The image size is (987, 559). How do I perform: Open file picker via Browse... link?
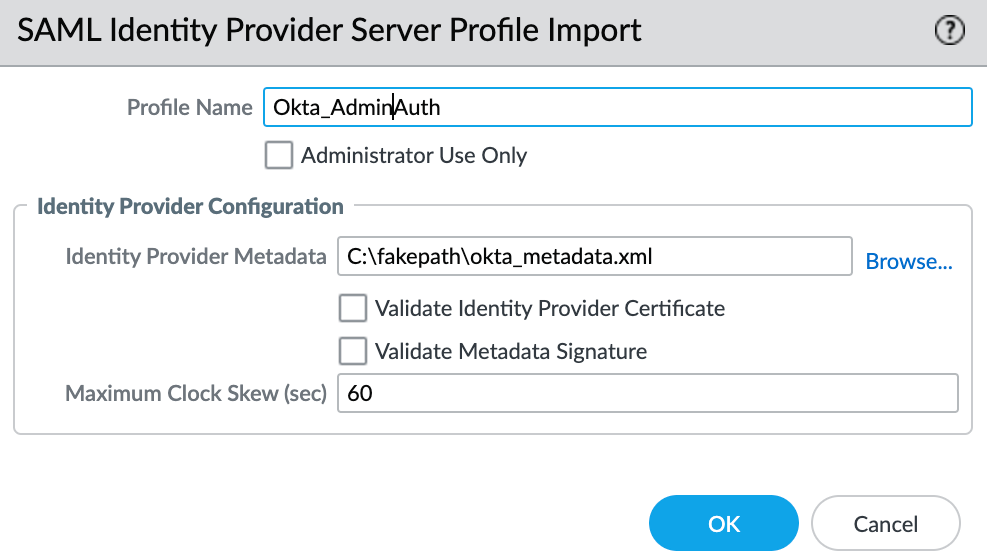[x=908, y=261]
